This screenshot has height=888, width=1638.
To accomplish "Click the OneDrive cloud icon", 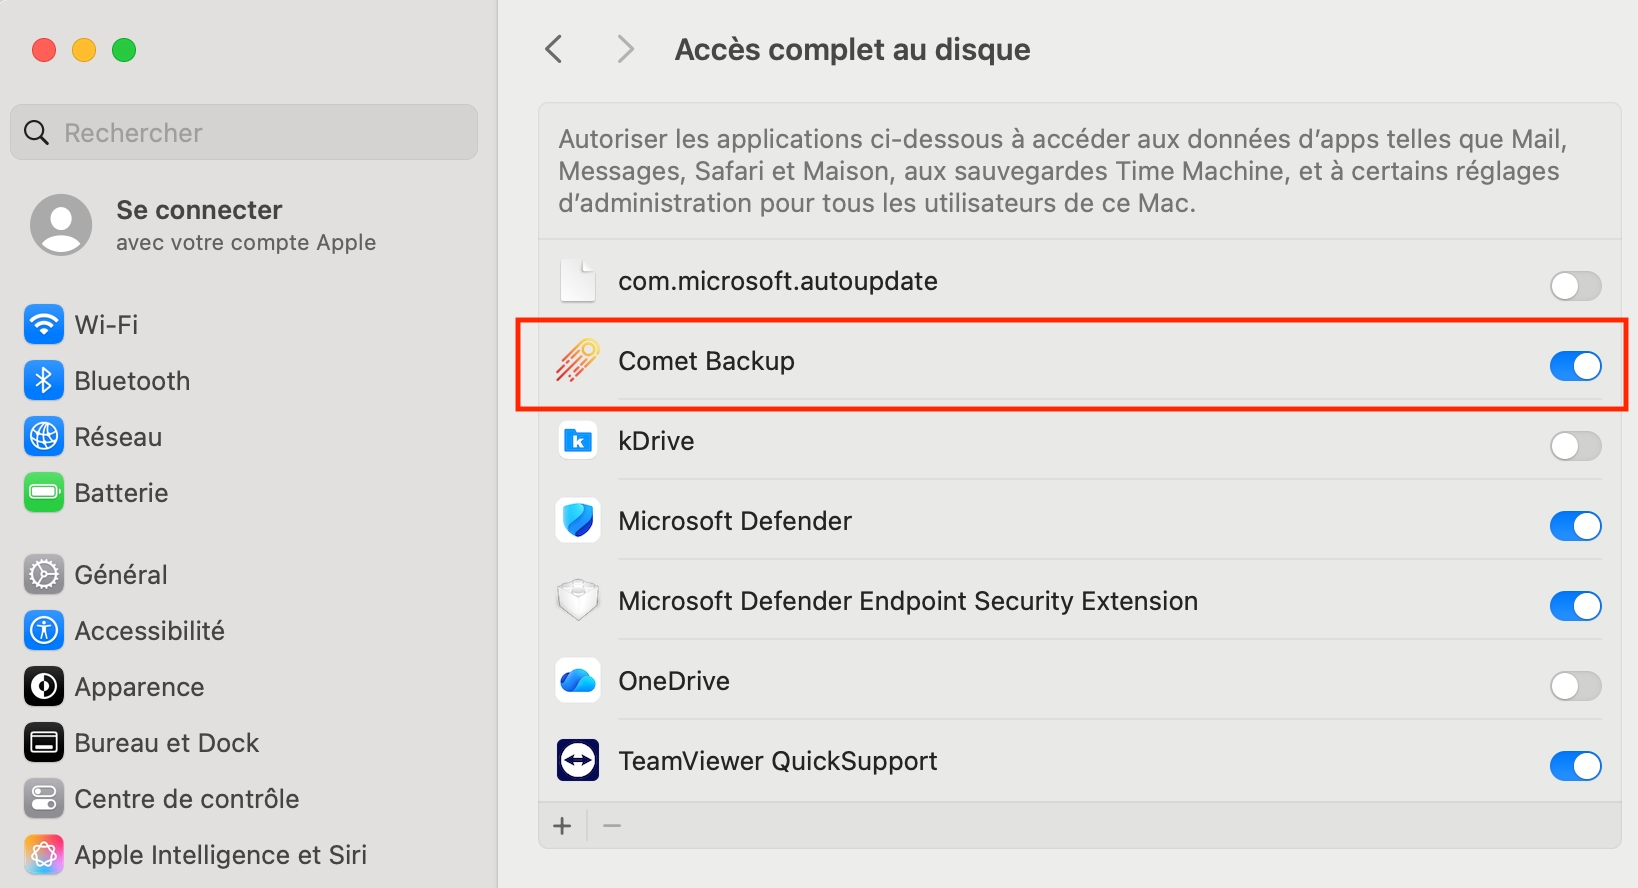I will 578,681.
